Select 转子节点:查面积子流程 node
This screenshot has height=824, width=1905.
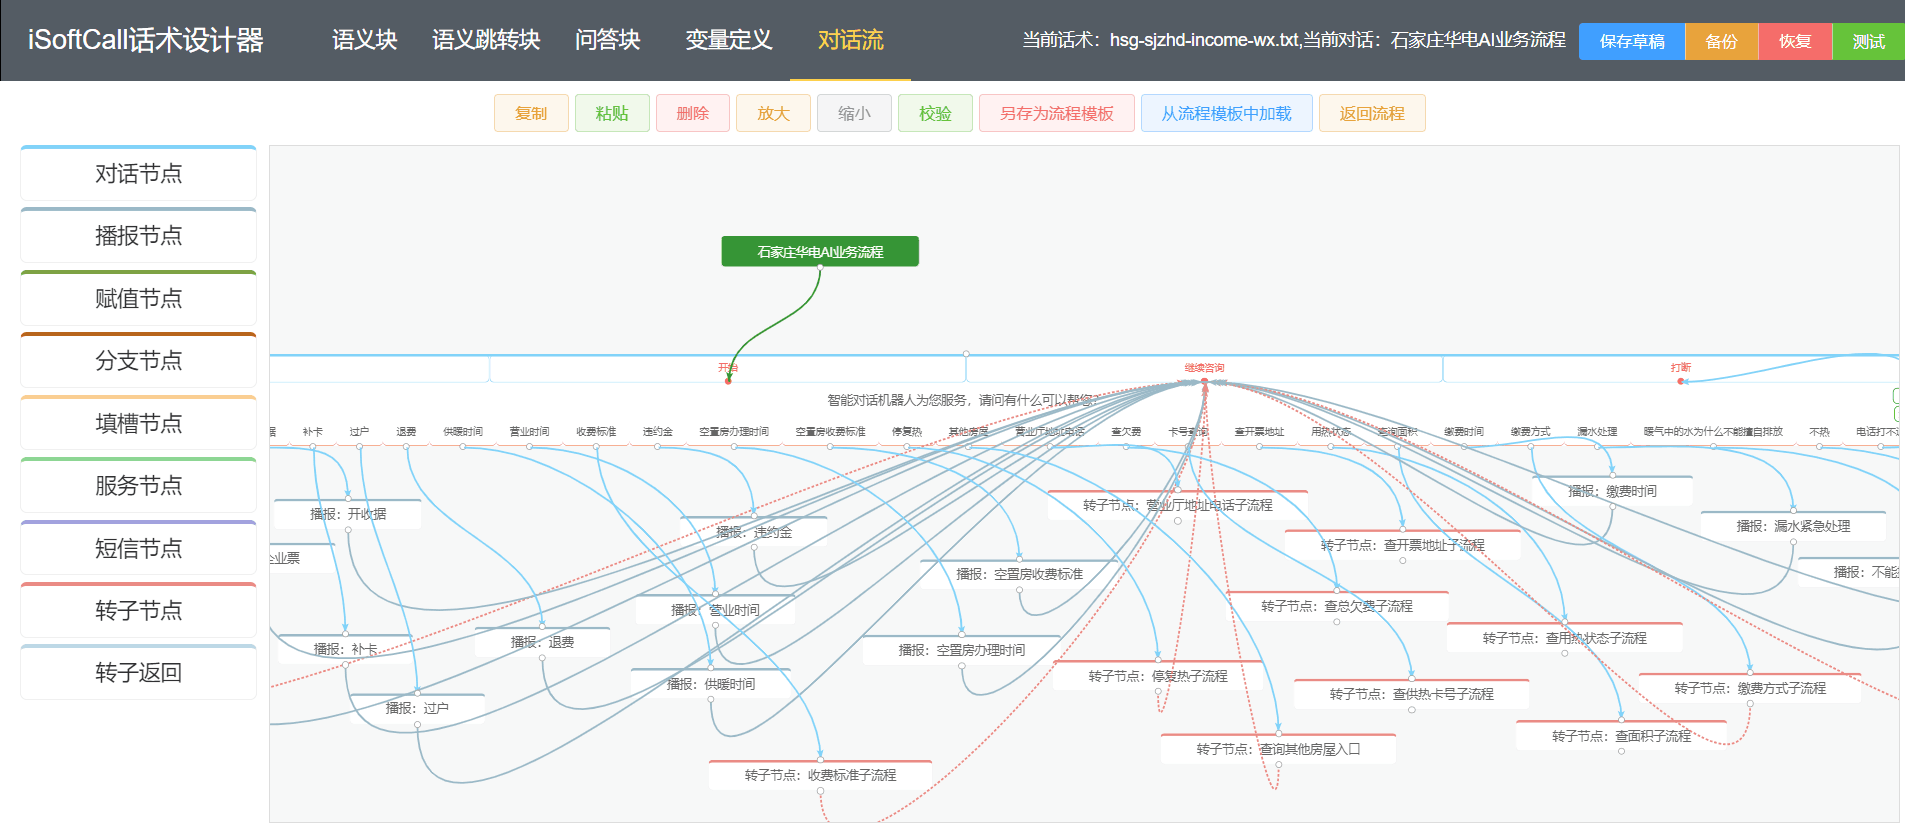pyautogui.click(x=1621, y=736)
